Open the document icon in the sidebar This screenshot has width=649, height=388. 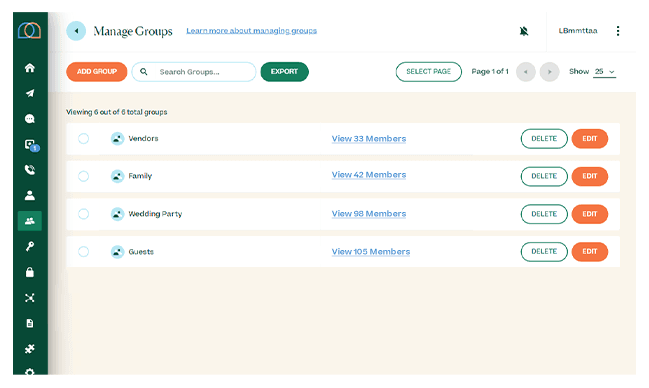point(30,323)
